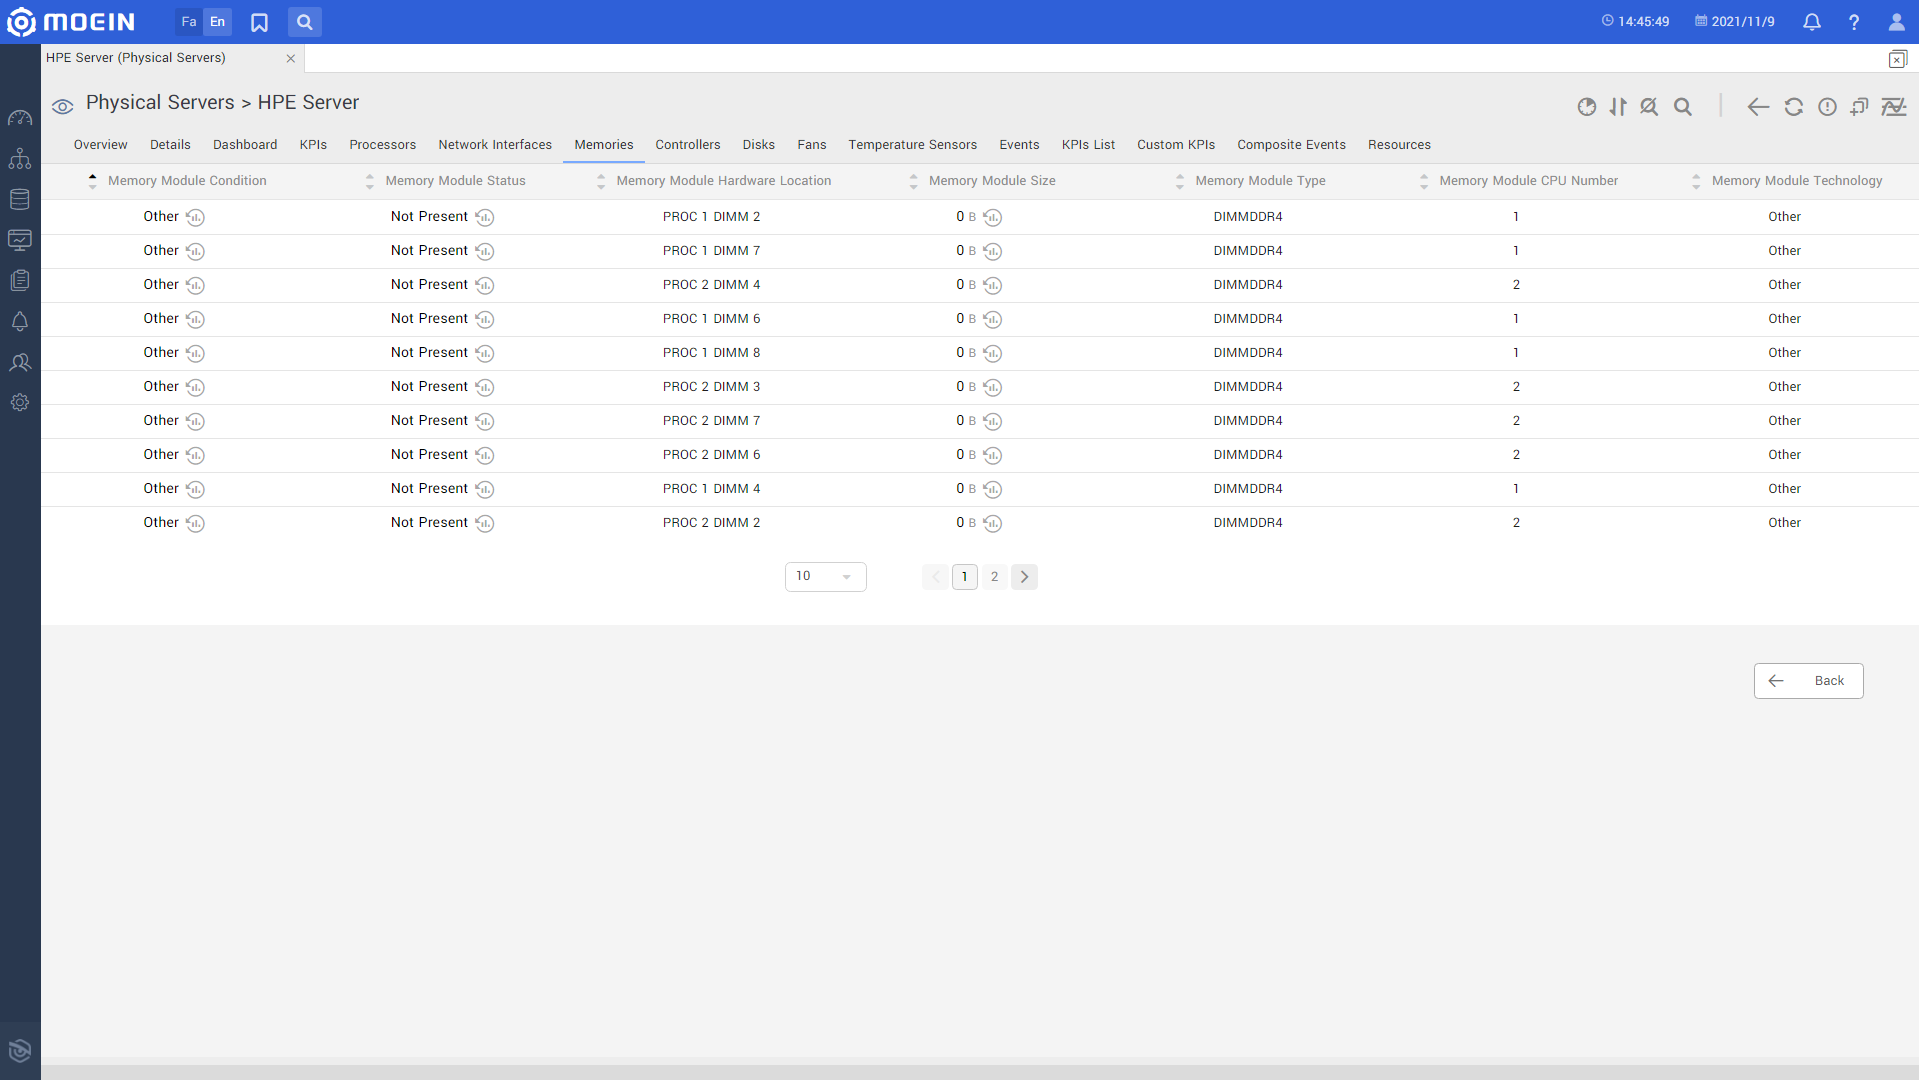Open the KPIs List tab
This screenshot has width=1919, height=1080.
point(1088,145)
